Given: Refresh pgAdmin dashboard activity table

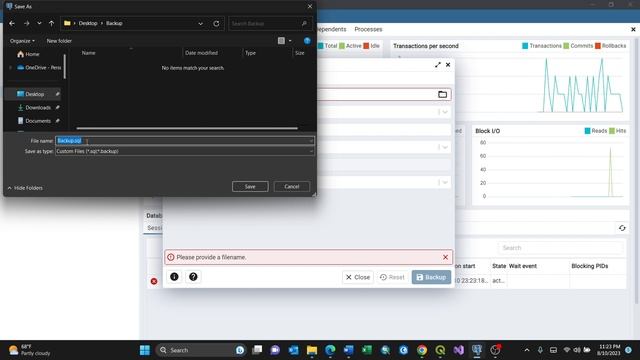Looking at the screenshot, I should pyautogui.click(x=622, y=228).
